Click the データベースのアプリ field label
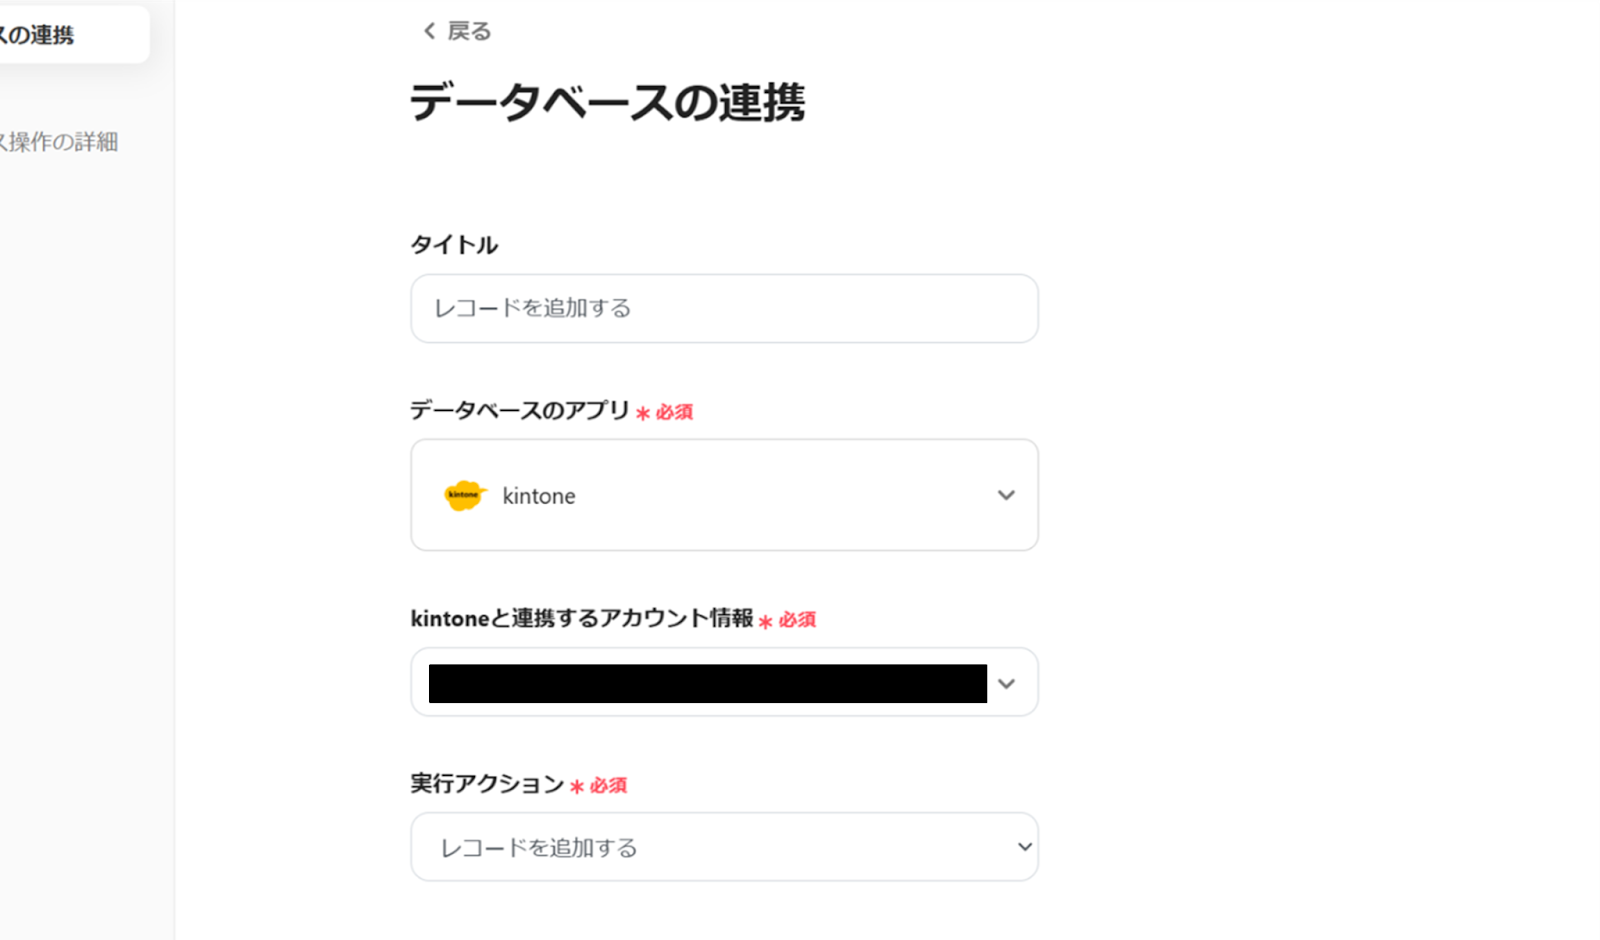 (519, 411)
